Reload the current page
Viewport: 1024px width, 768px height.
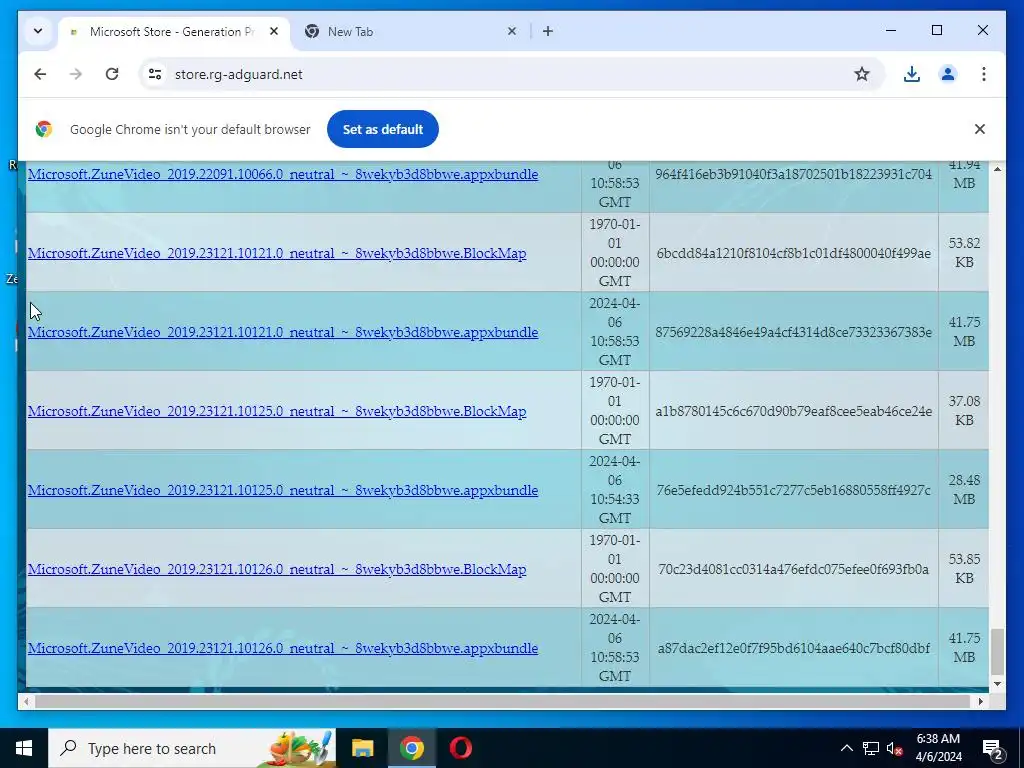click(x=112, y=74)
